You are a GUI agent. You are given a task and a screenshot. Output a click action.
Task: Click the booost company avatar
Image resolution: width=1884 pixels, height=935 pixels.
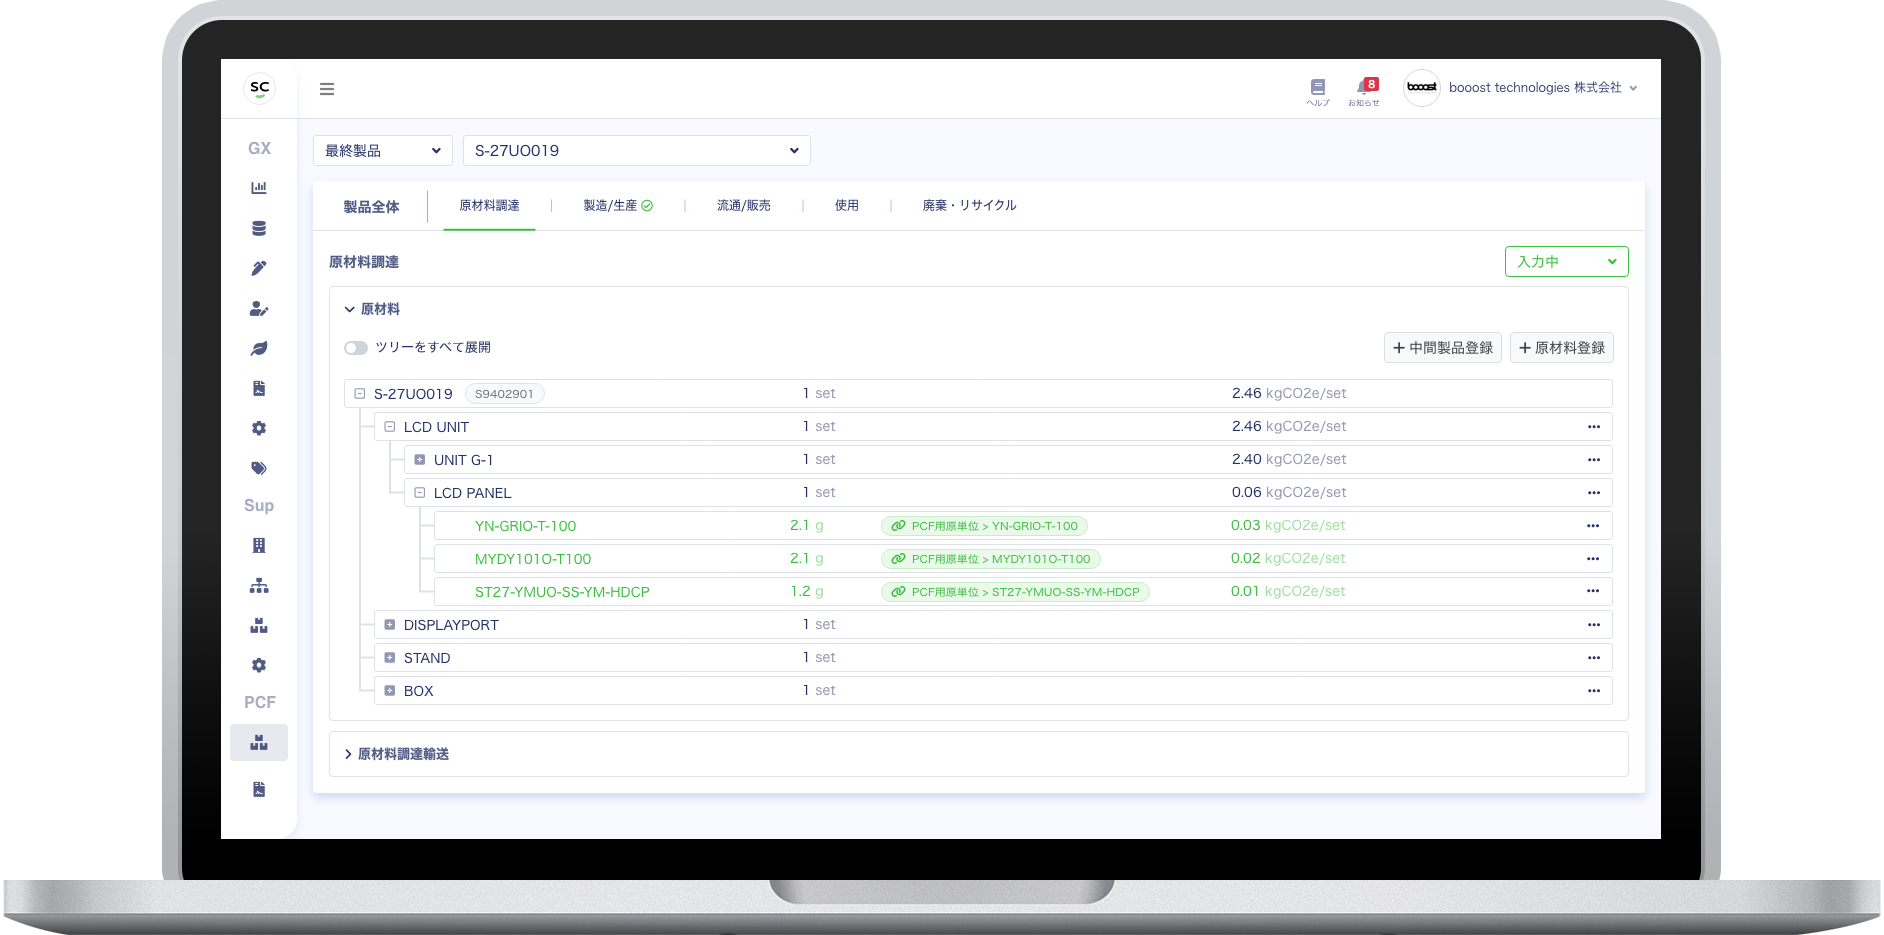(x=1421, y=88)
